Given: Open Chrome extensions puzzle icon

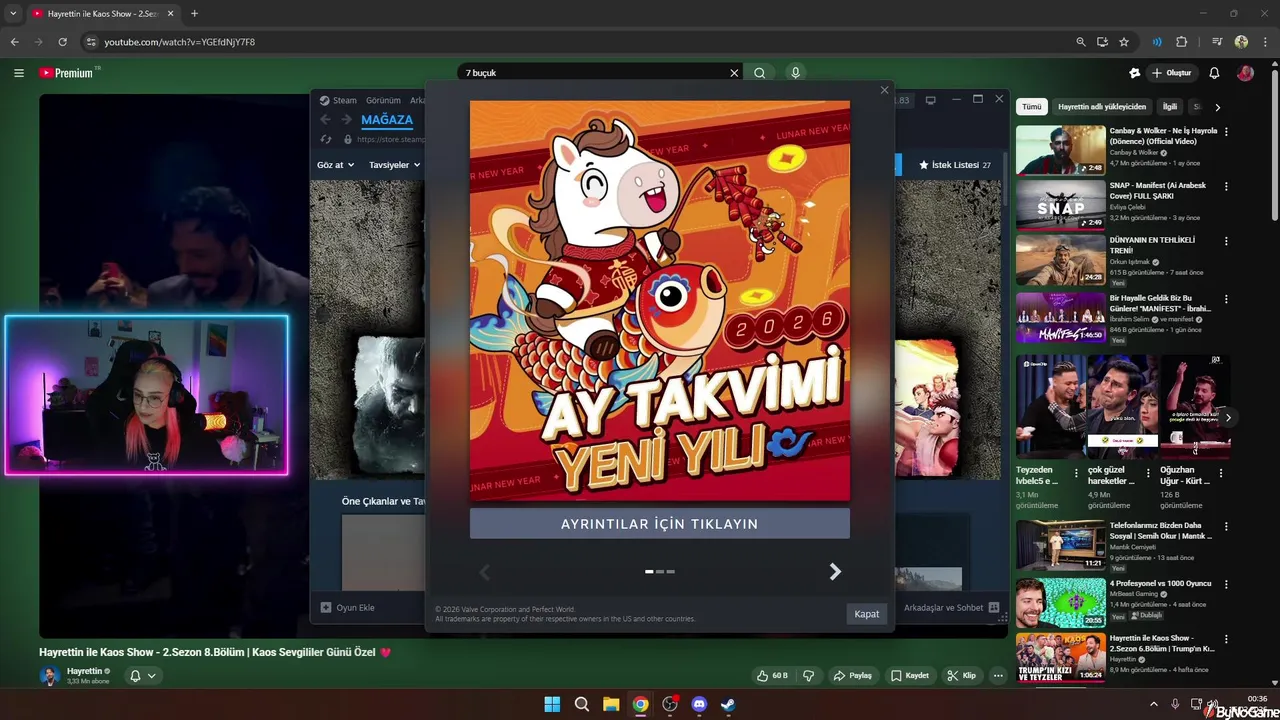Looking at the screenshot, I should coord(1181,42).
